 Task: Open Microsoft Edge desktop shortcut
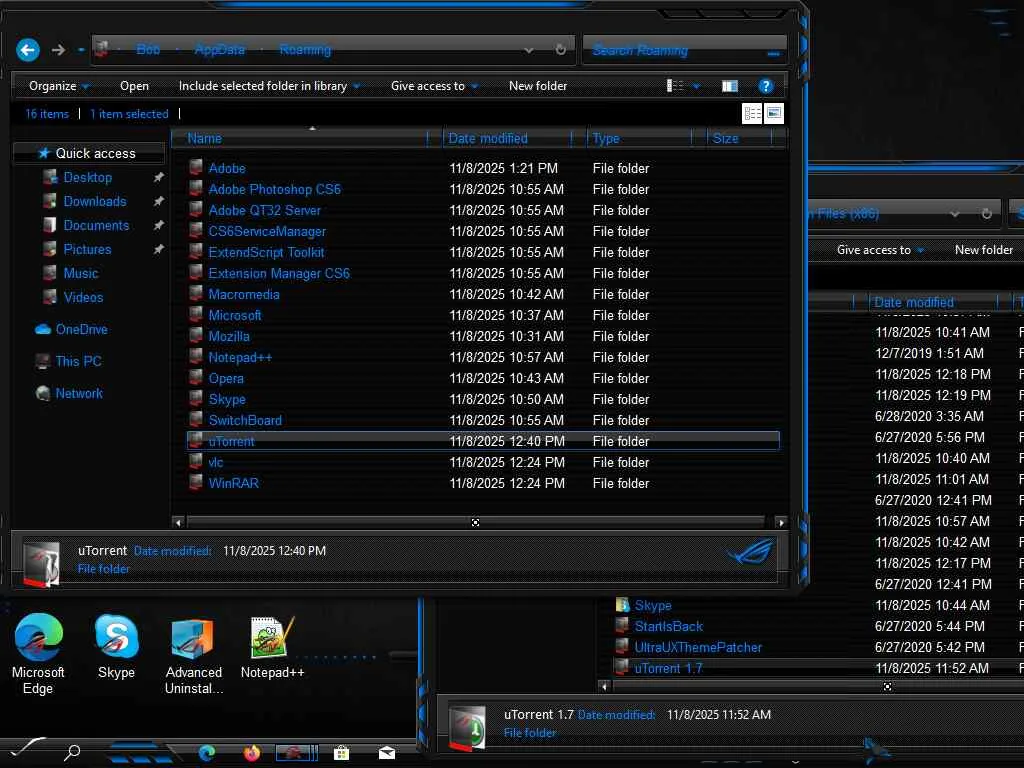(38, 654)
